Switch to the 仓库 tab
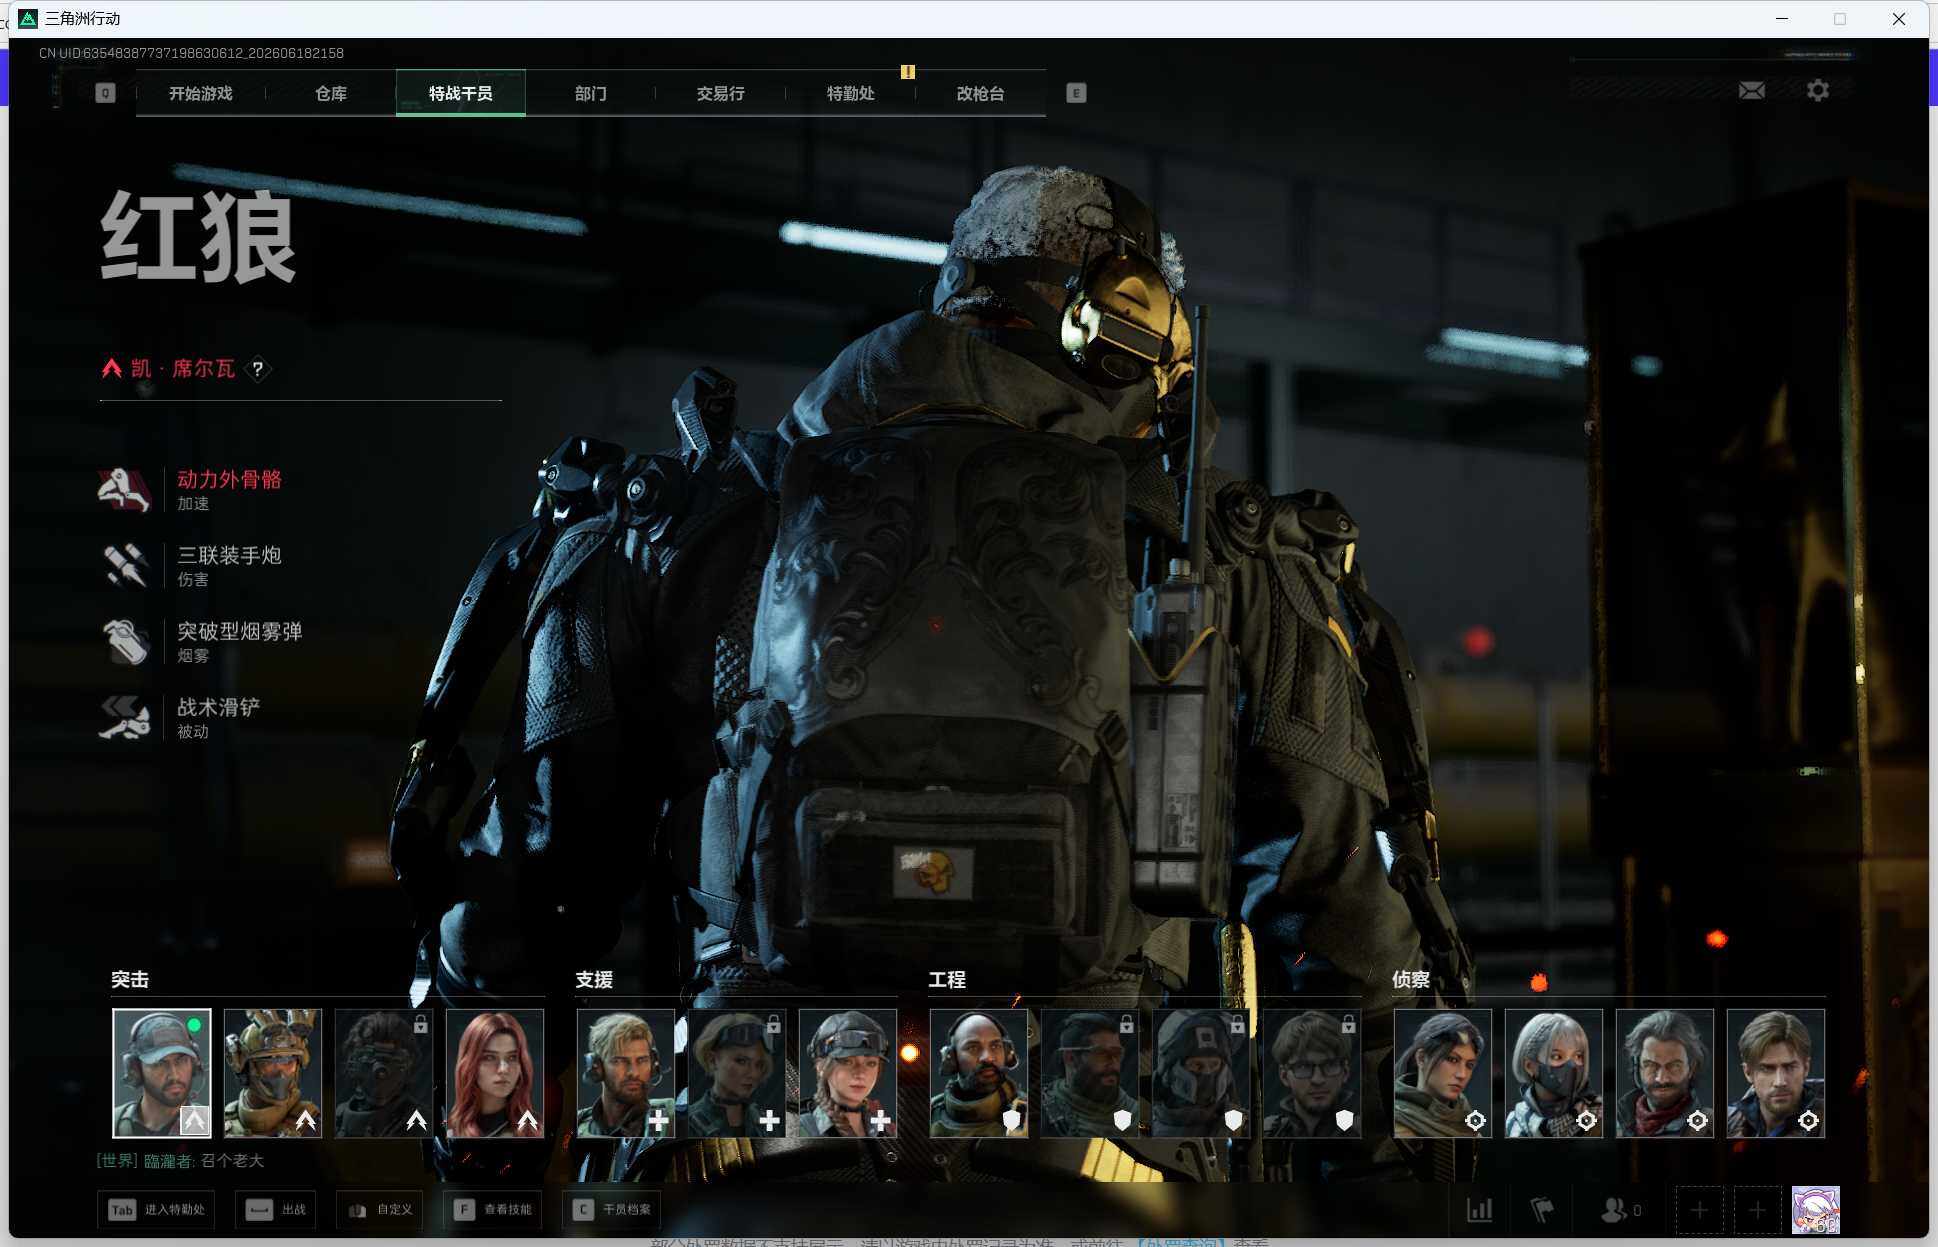The width and height of the screenshot is (1938, 1247). (331, 93)
